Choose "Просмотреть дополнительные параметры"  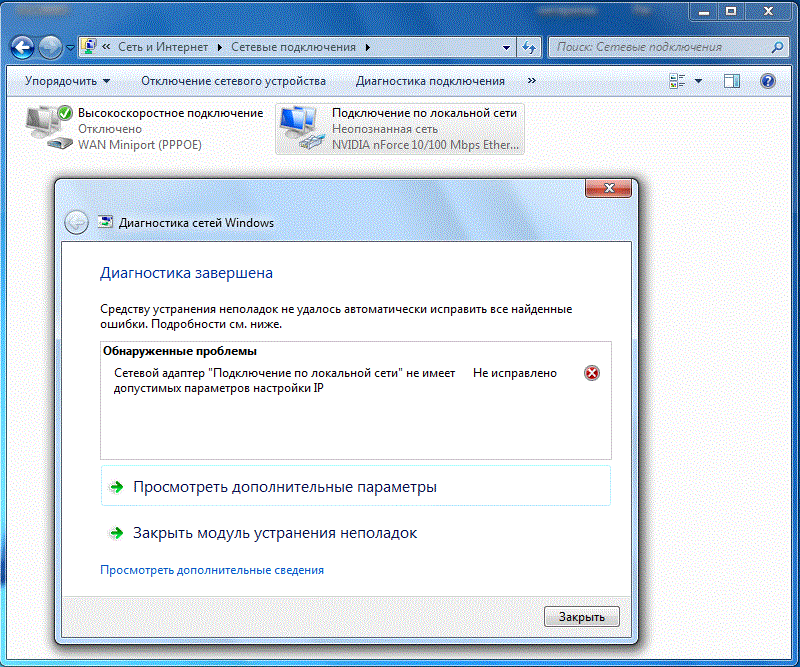356,486
